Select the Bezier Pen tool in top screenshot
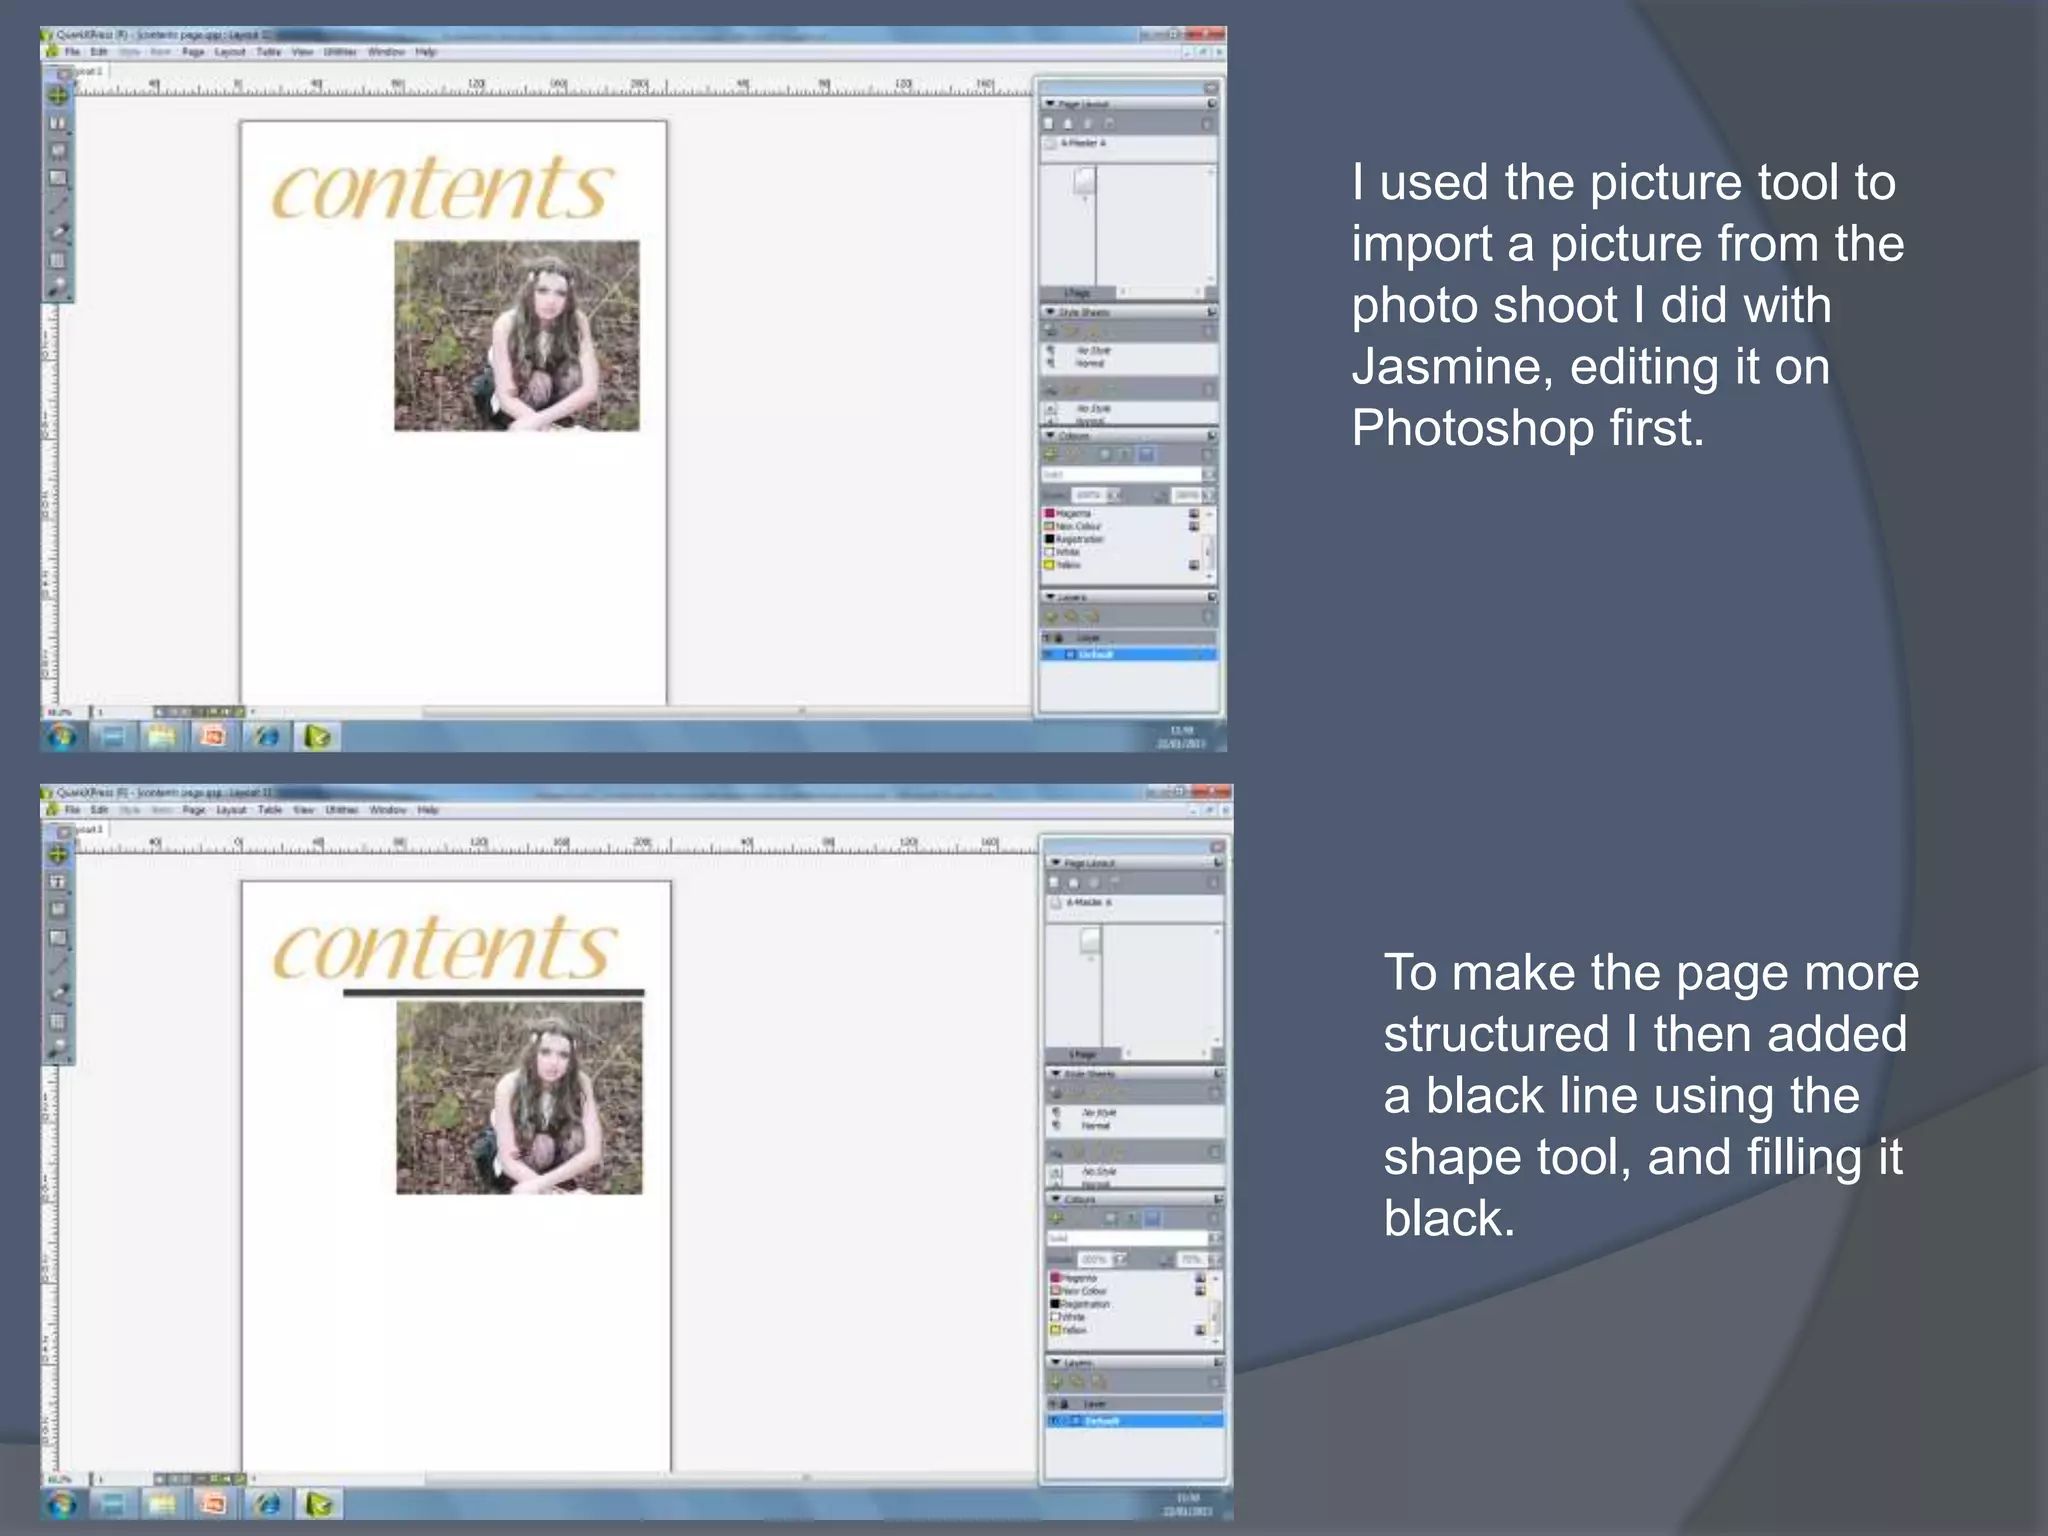2048x1536 pixels. click(58, 232)
